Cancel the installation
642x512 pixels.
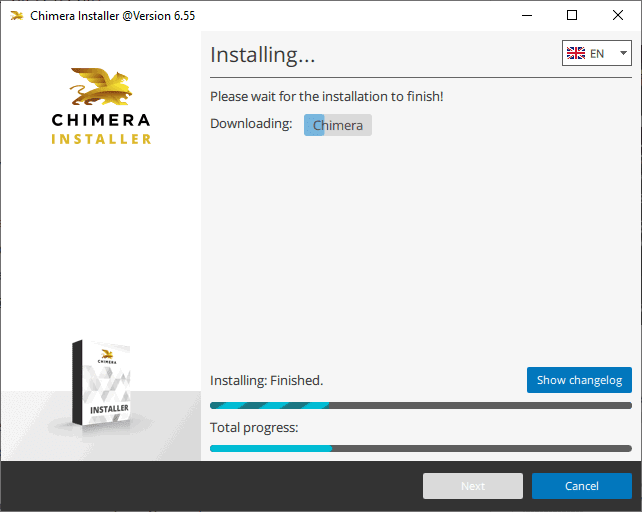pos(581,486)
